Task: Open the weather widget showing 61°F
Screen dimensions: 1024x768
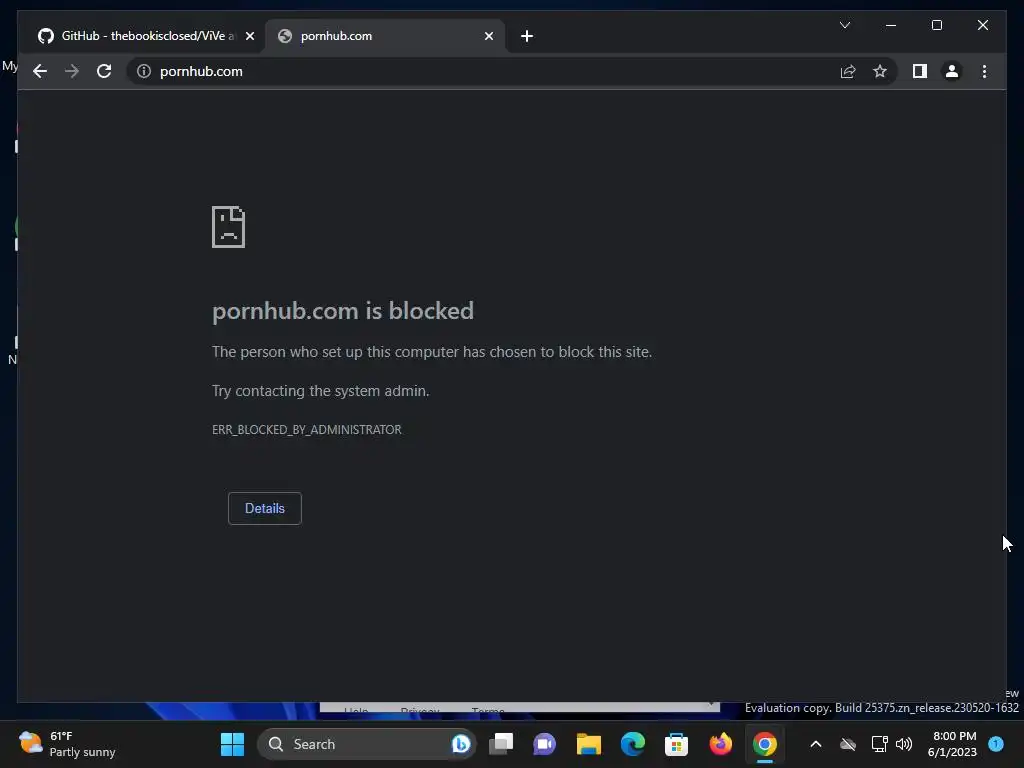Action: point(67,744)
